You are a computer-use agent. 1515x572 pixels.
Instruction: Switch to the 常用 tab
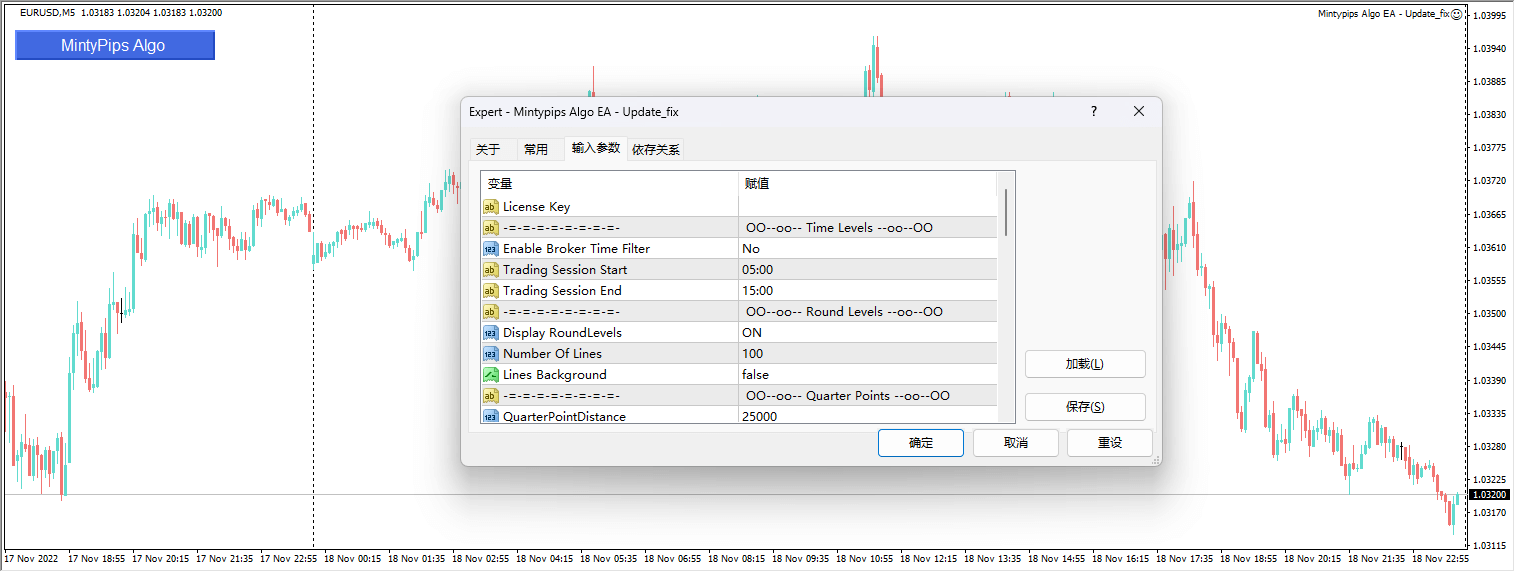click(536, 150)
